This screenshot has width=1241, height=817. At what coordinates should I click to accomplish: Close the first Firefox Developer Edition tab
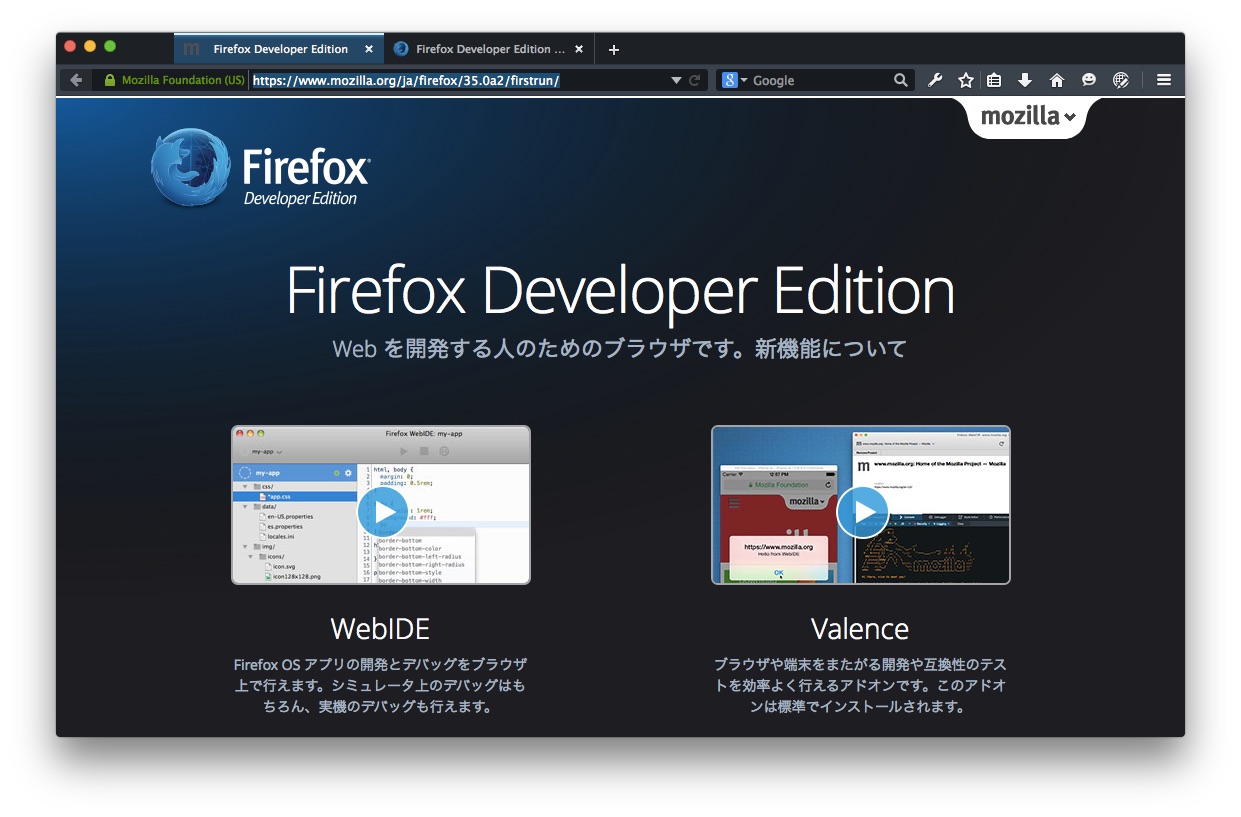click(369, 49)
